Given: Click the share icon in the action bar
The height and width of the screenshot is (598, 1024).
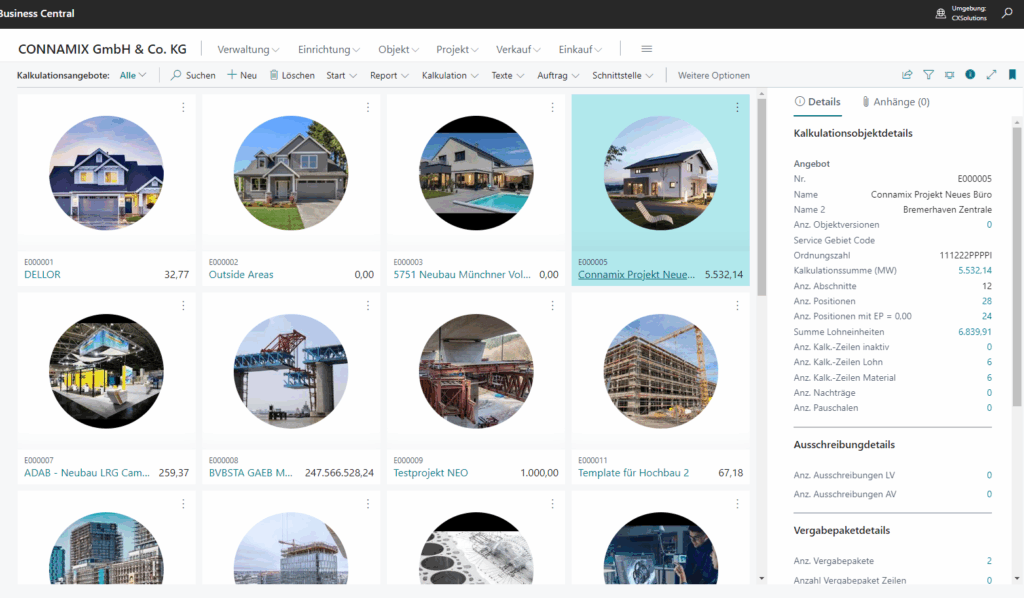Looking at the screenshot, I should (x=907, y=75).
